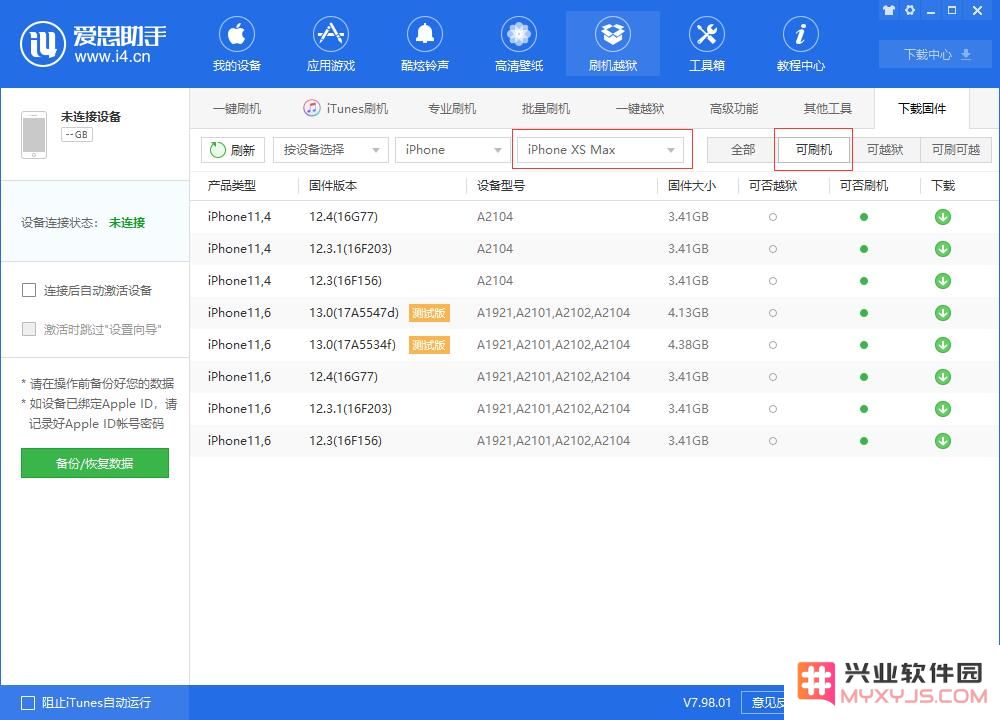Sort by 固件大小 column header

[692, 186]
